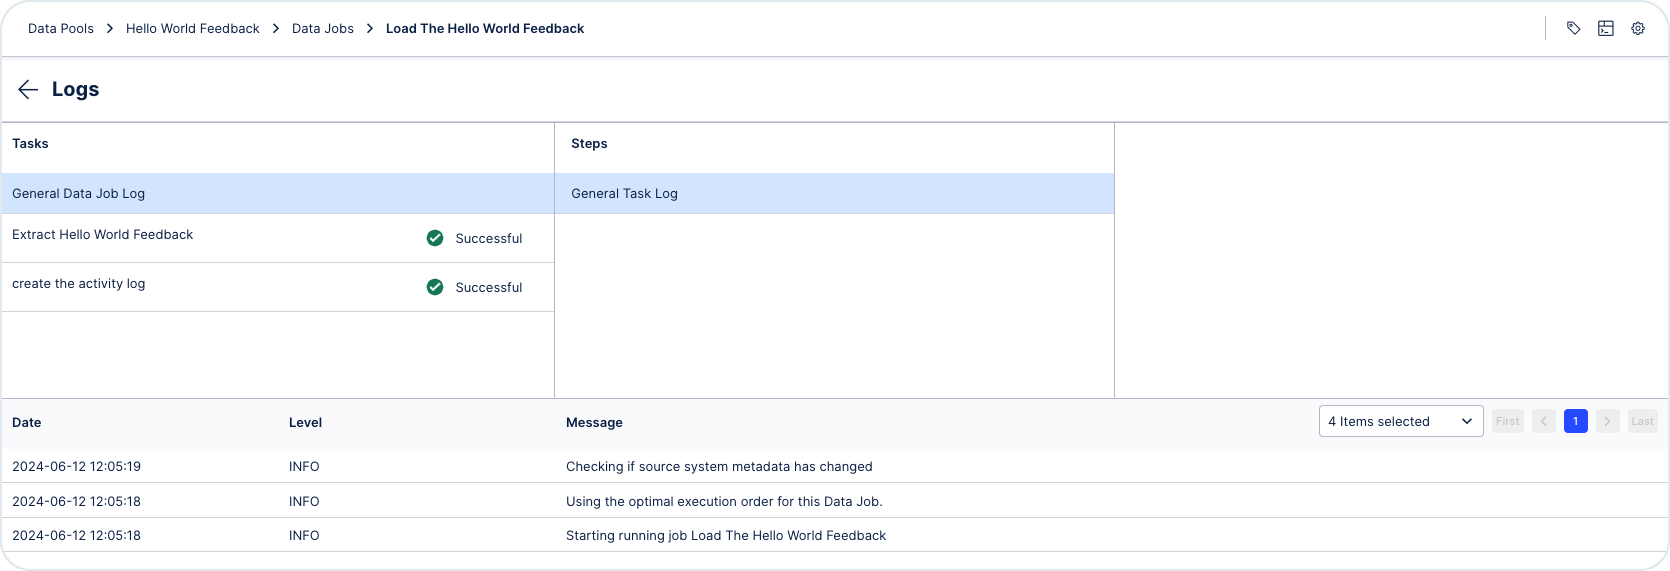This screenshot has width=1670, height=571.
Task: Navigate to Data Pools breadcrumb
Action: coord(61,28)
